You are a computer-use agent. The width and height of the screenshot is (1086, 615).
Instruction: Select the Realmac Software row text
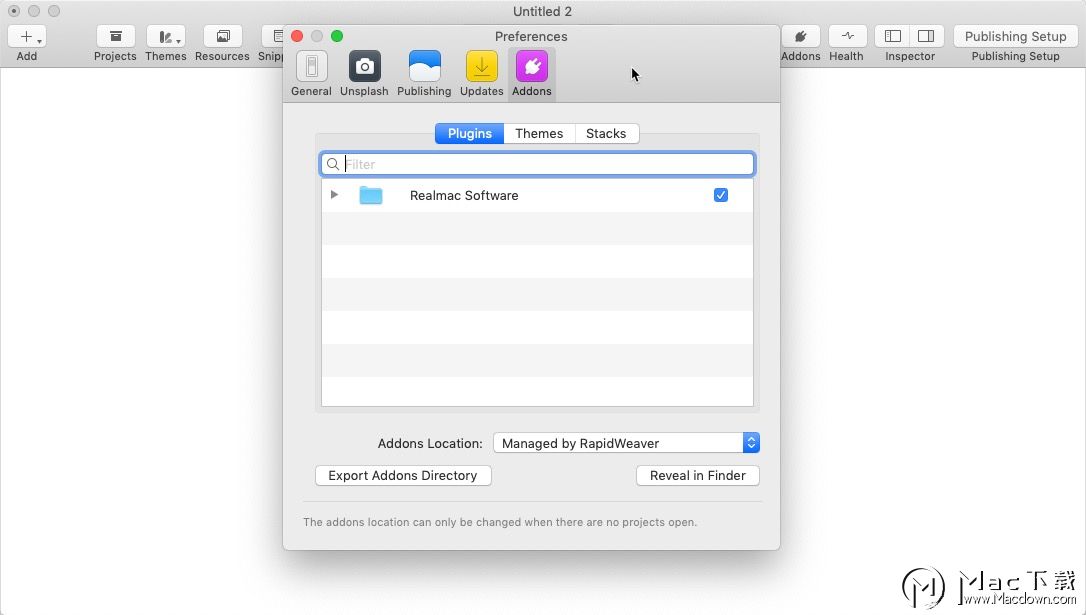pos(464,195)
